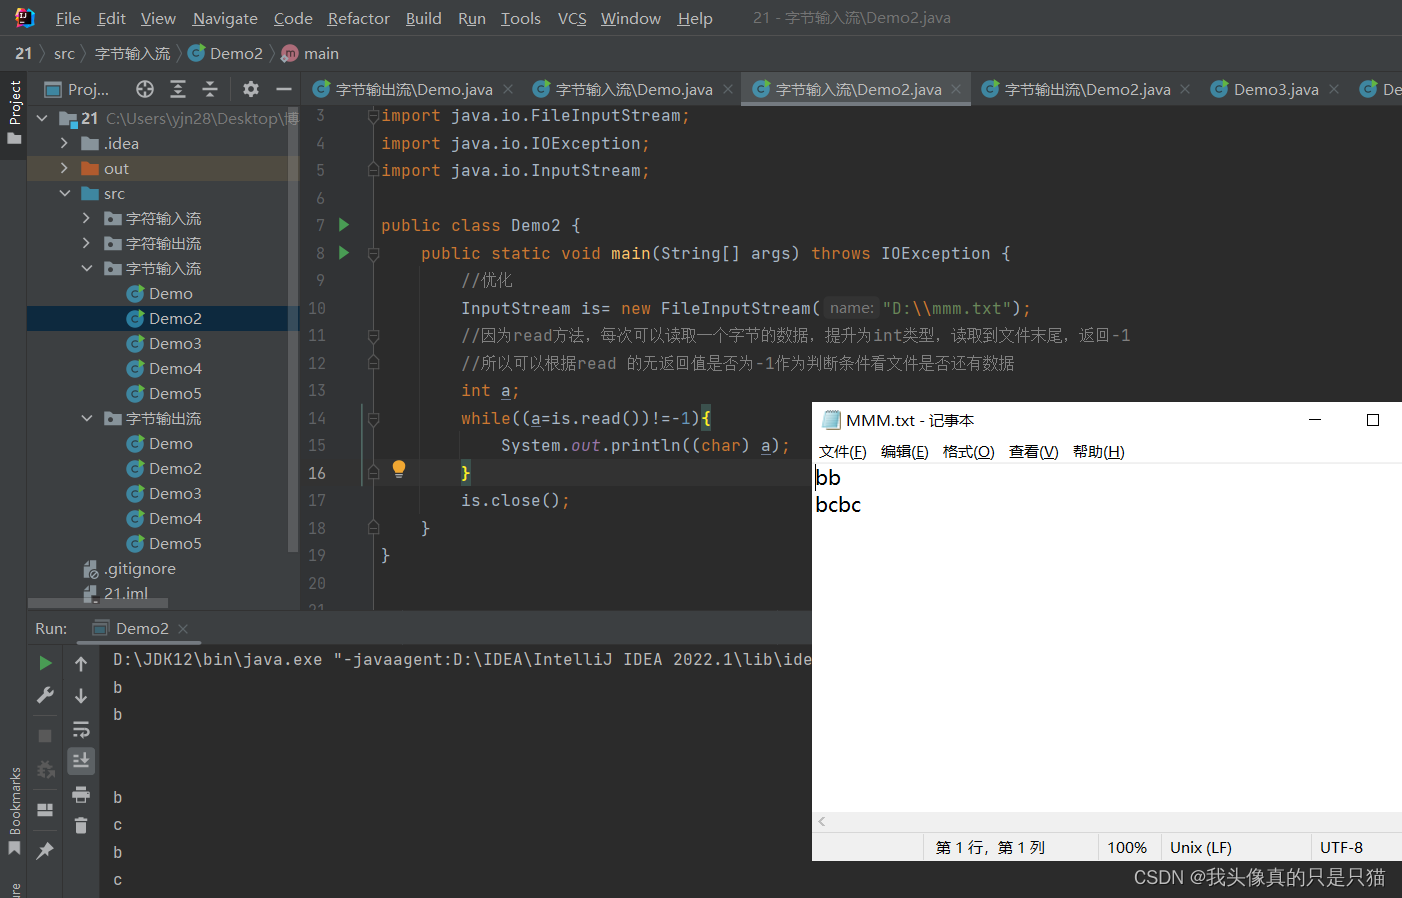Viewport: 1402px width, 898px height.
Task: Open the Bookmarks side tool window
Action: pos(14,811)
